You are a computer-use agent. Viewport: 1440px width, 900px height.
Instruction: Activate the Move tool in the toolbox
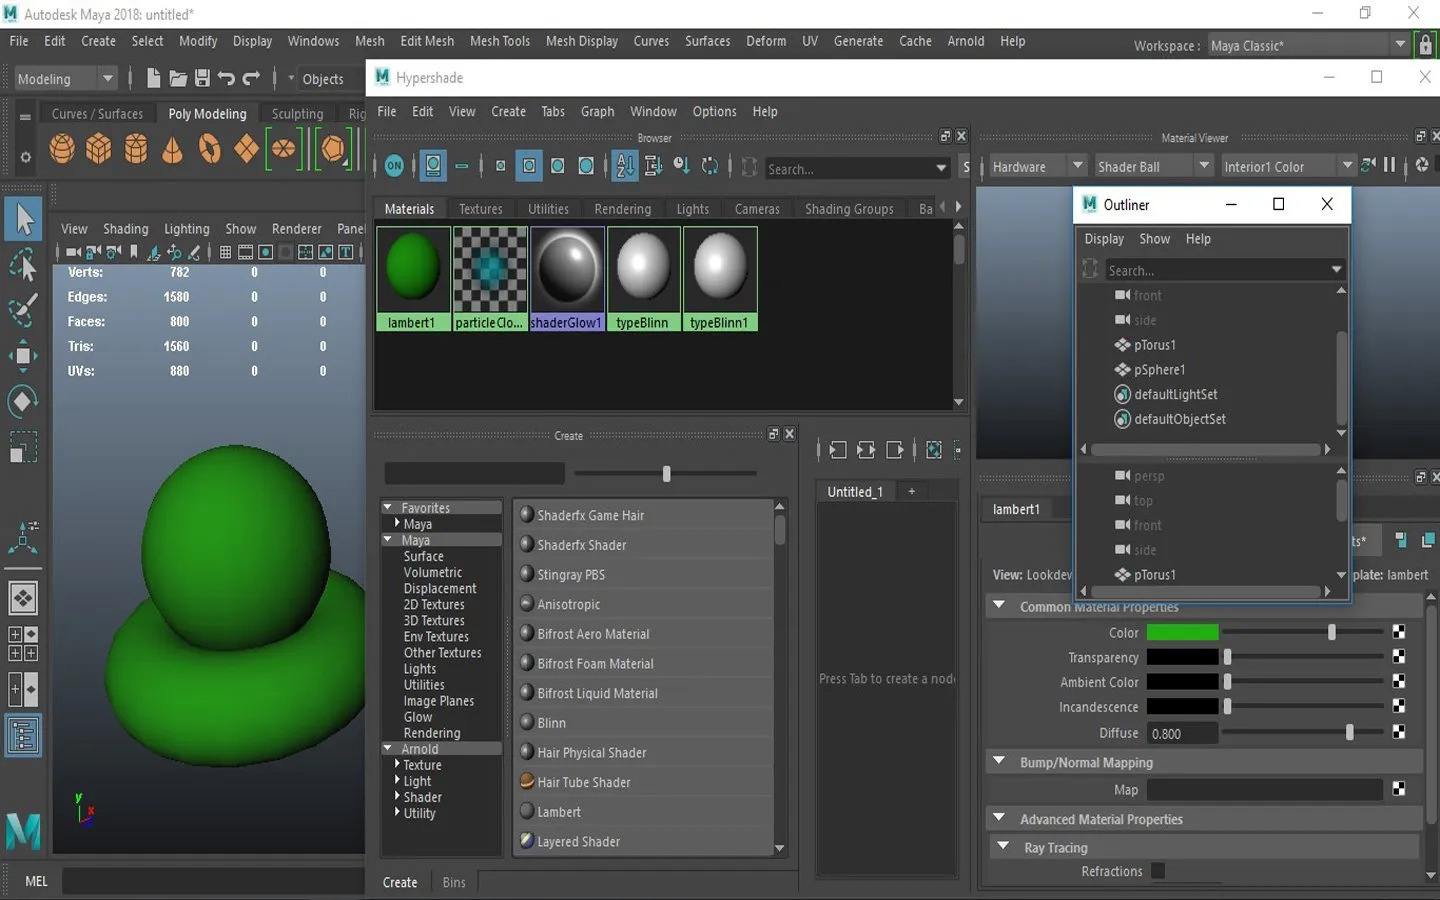coord(23,356)
